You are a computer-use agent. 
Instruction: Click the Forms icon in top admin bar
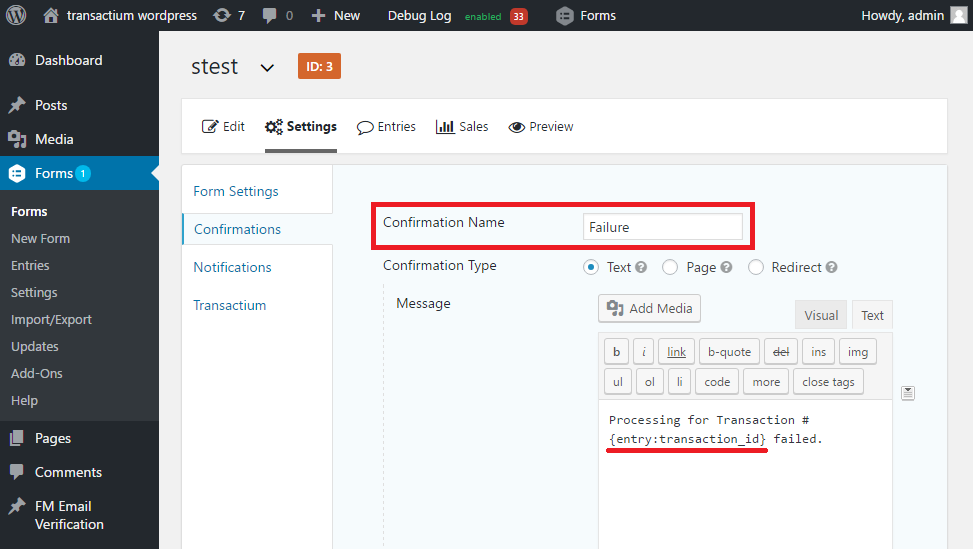click(565, 16)
